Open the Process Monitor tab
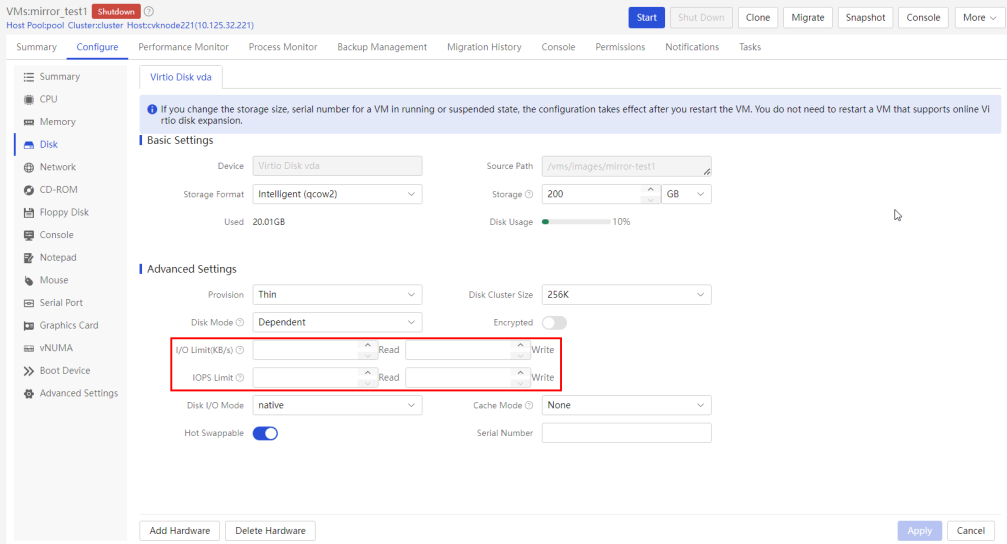1007x544 pixels. (283, 47)
